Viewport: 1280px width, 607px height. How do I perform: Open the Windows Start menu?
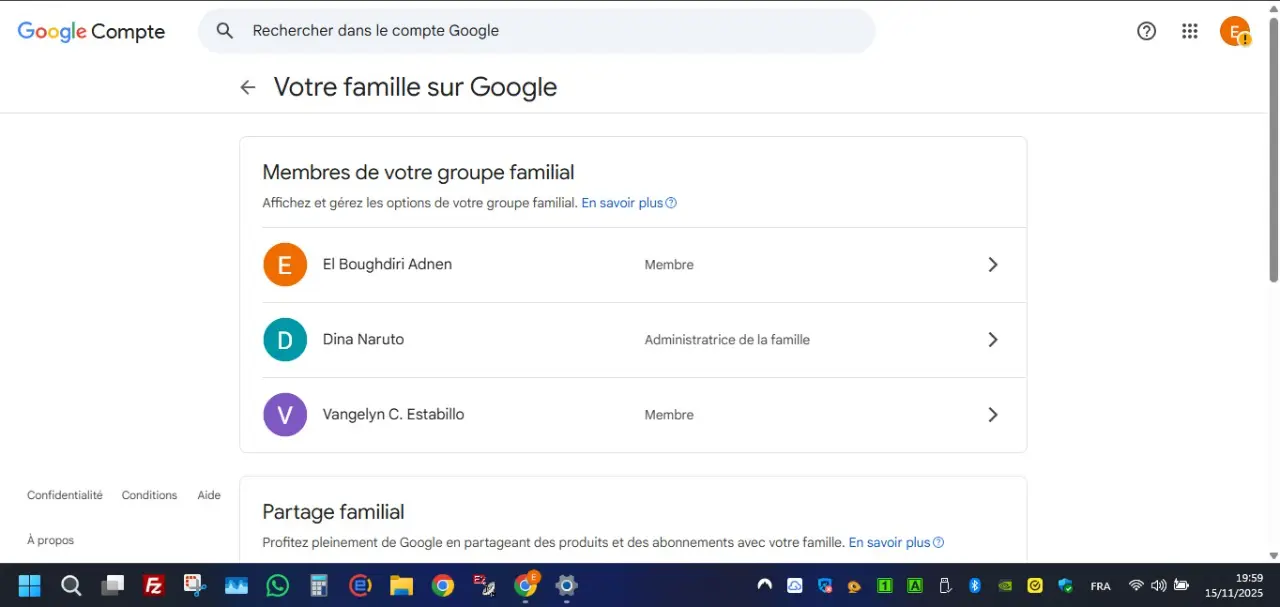(x=29, y=586)
